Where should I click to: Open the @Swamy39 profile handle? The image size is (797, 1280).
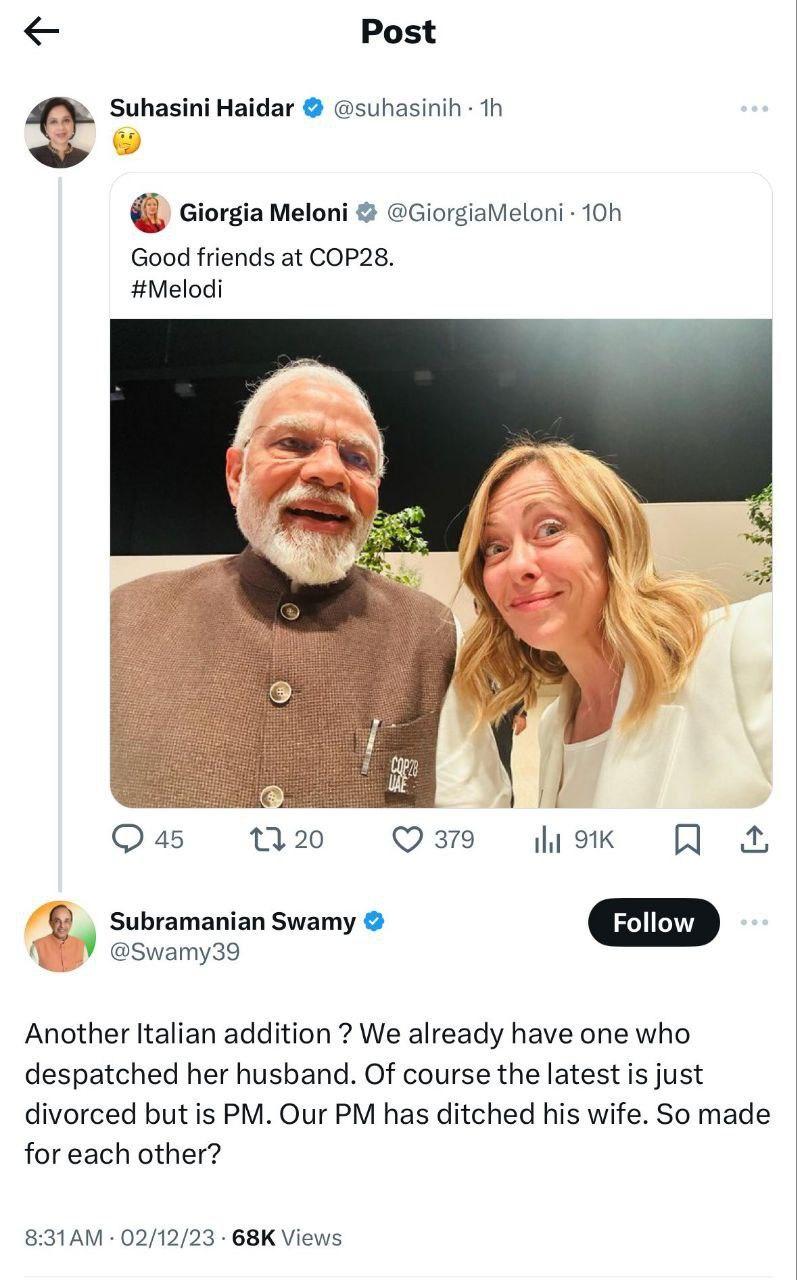(x=175, y=952)
